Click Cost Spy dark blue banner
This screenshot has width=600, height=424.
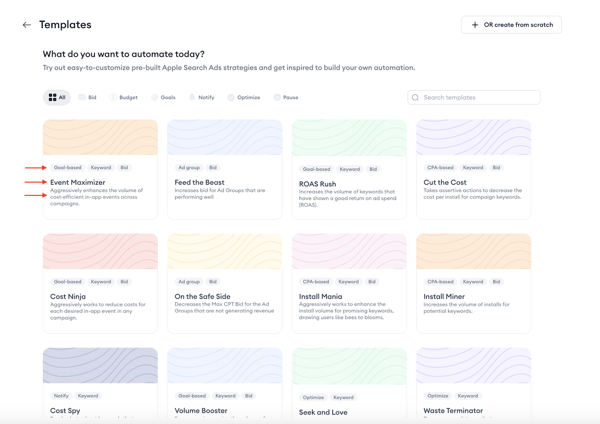100,365
